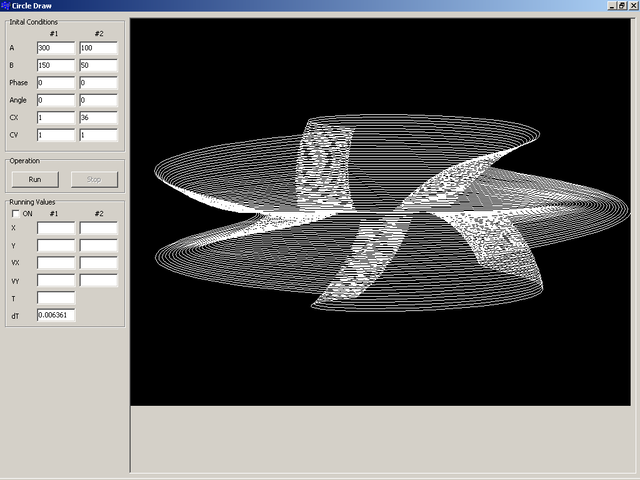
Task: Click the black drawing canvas pattern
Action: click(380, 212)
